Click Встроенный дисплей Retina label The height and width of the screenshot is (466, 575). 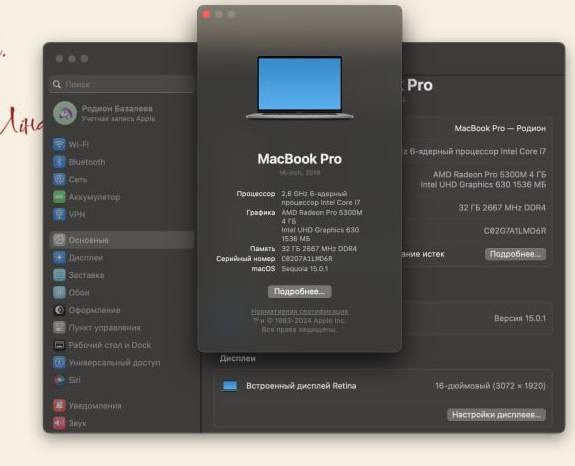[301, 386]
